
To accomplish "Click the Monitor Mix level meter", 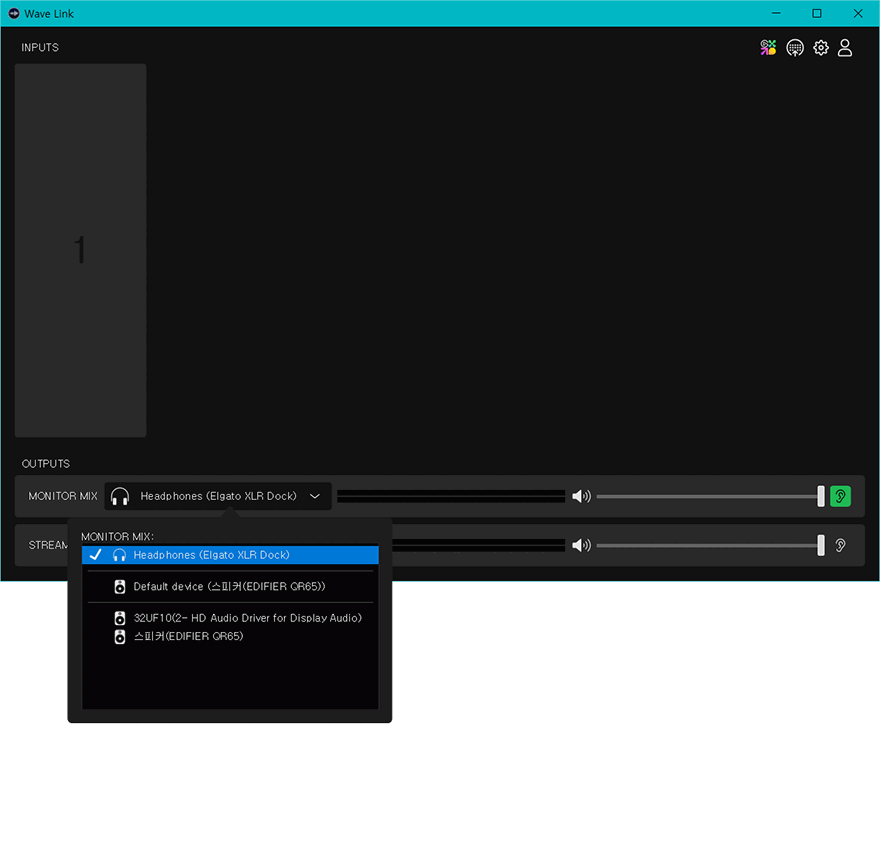I will 451,496.
